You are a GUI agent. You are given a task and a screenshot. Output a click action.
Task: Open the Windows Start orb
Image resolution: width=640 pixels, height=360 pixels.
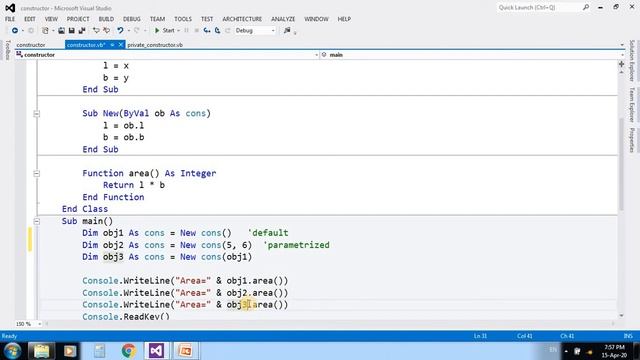[13, 351]
